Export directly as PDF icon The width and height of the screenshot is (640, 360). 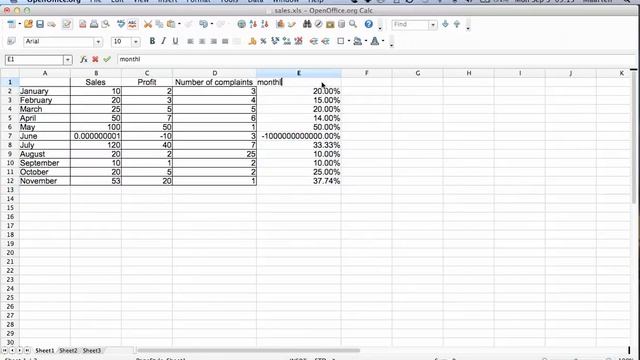point(82,24)
